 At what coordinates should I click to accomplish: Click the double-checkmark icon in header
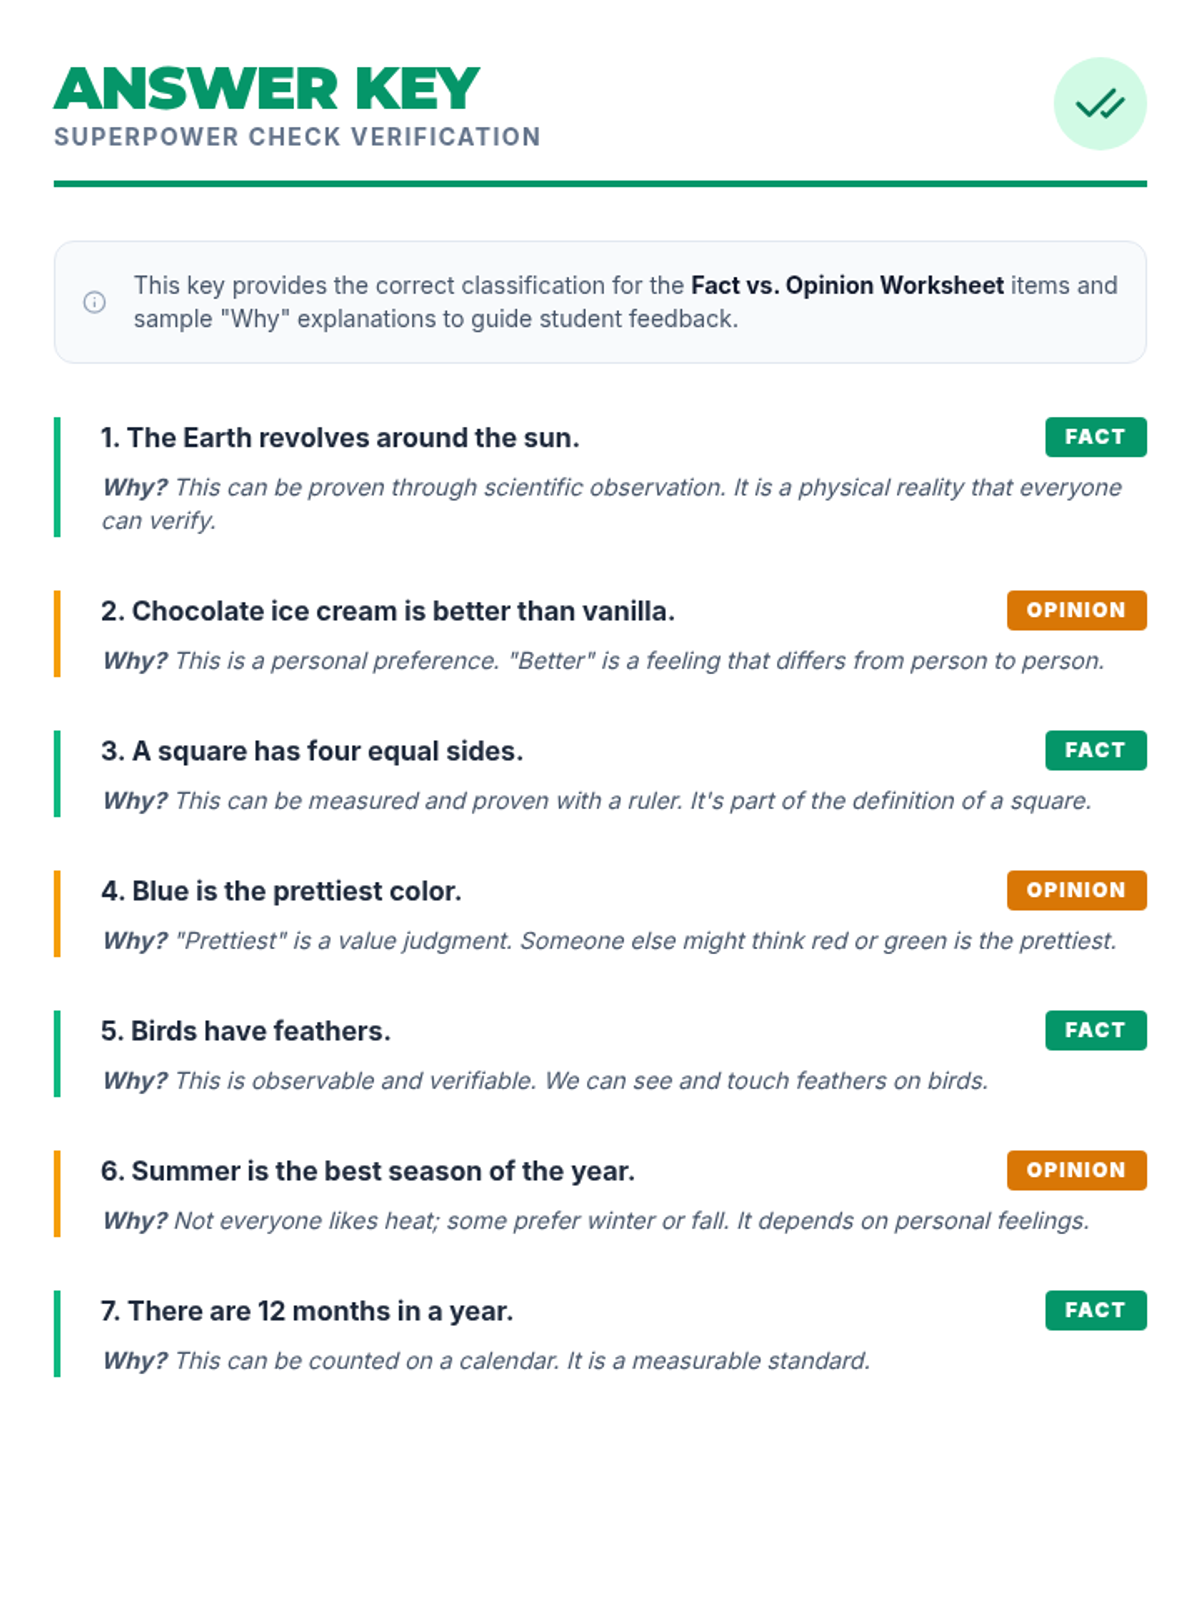[1100, 104]
